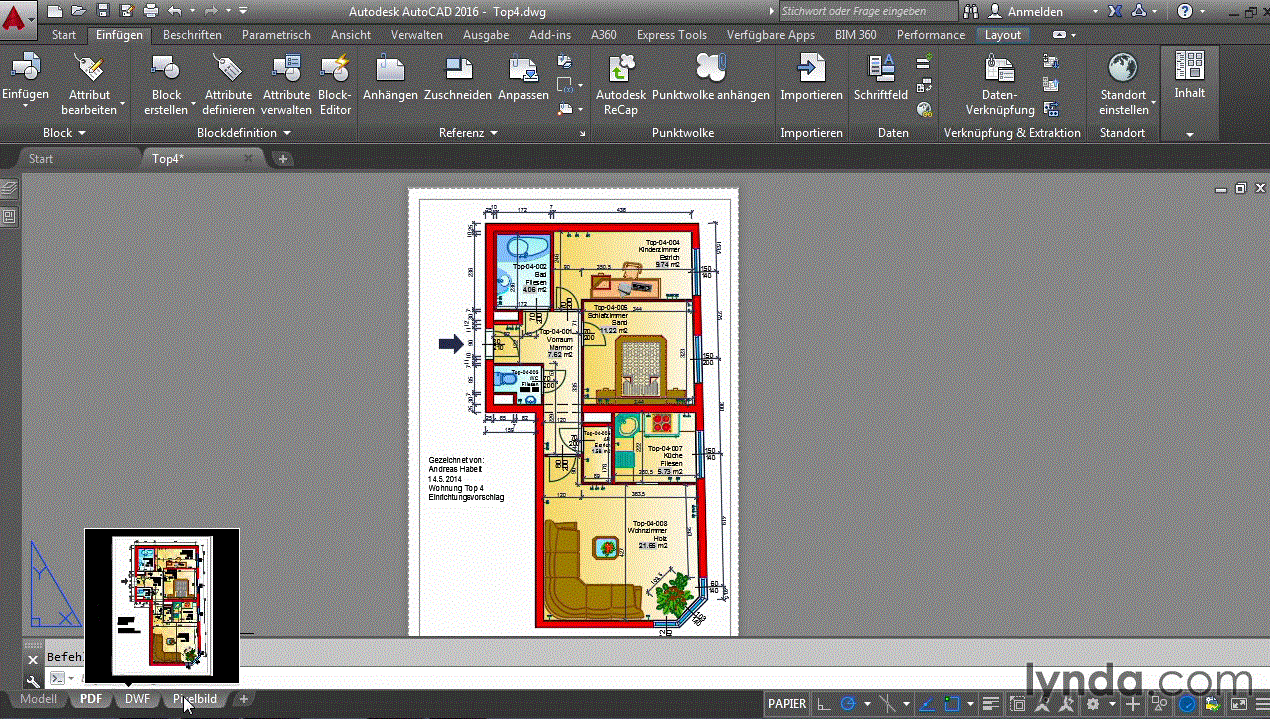
Task: Click the New drawing icon in quick access
Action: tap(55, 11)
